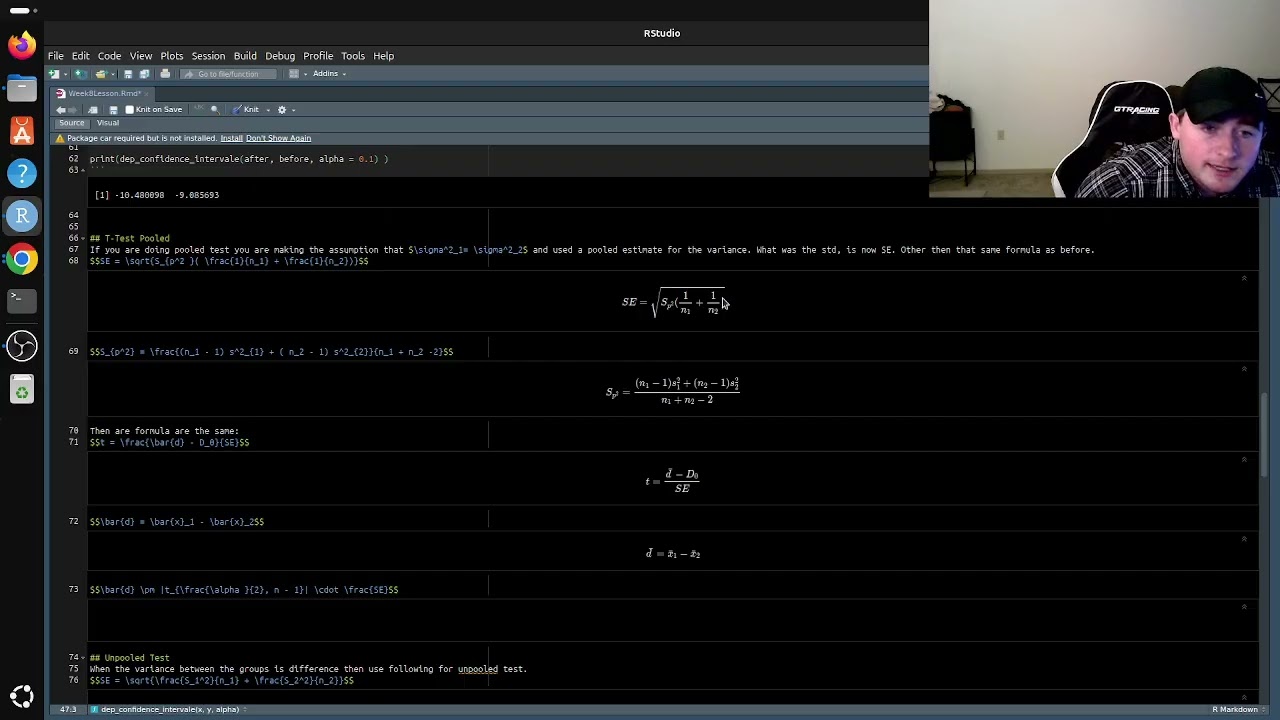
Task: Open the Code menu
Action: coord(109,56)
